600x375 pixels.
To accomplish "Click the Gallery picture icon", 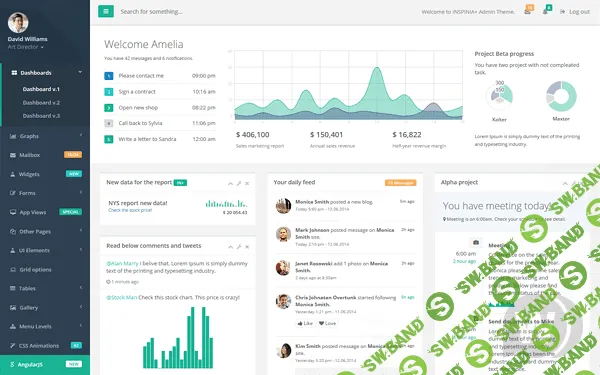I will coord(13,307).
